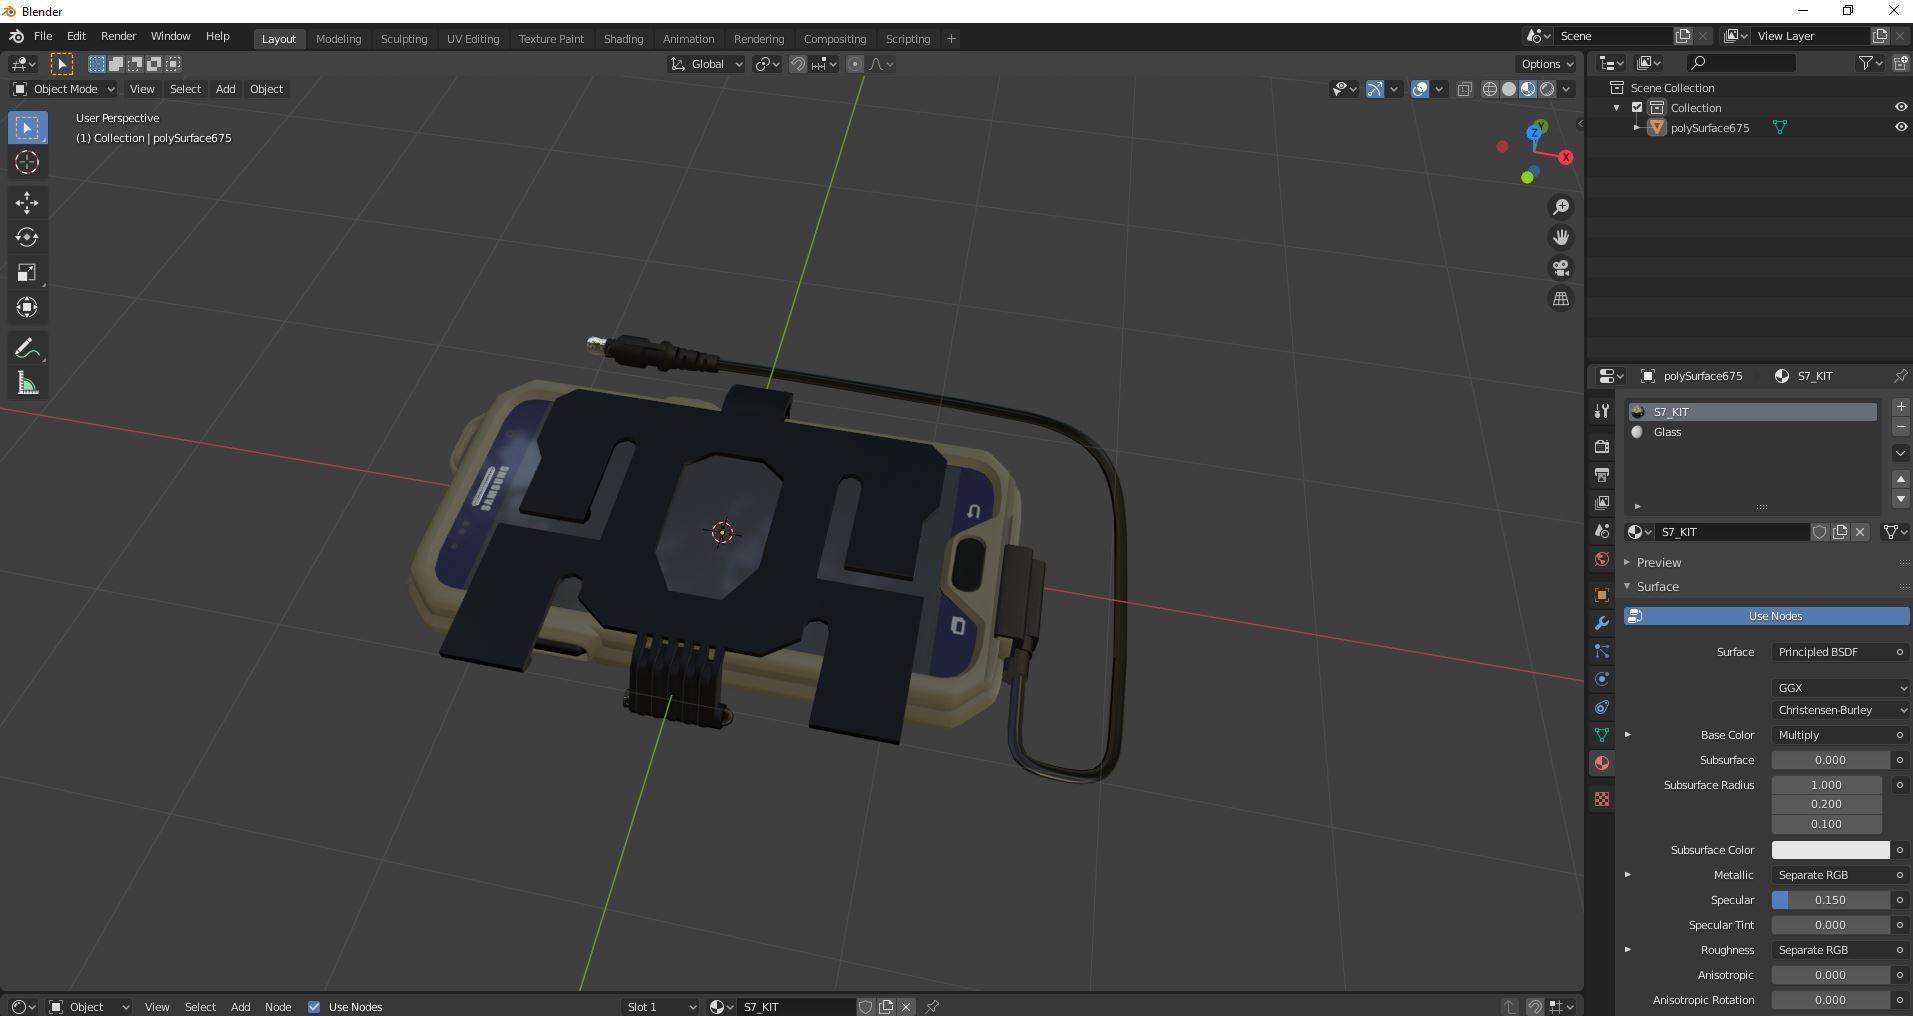
Task: Open the viewport Options dropdown
Action: coord(1546,64)
